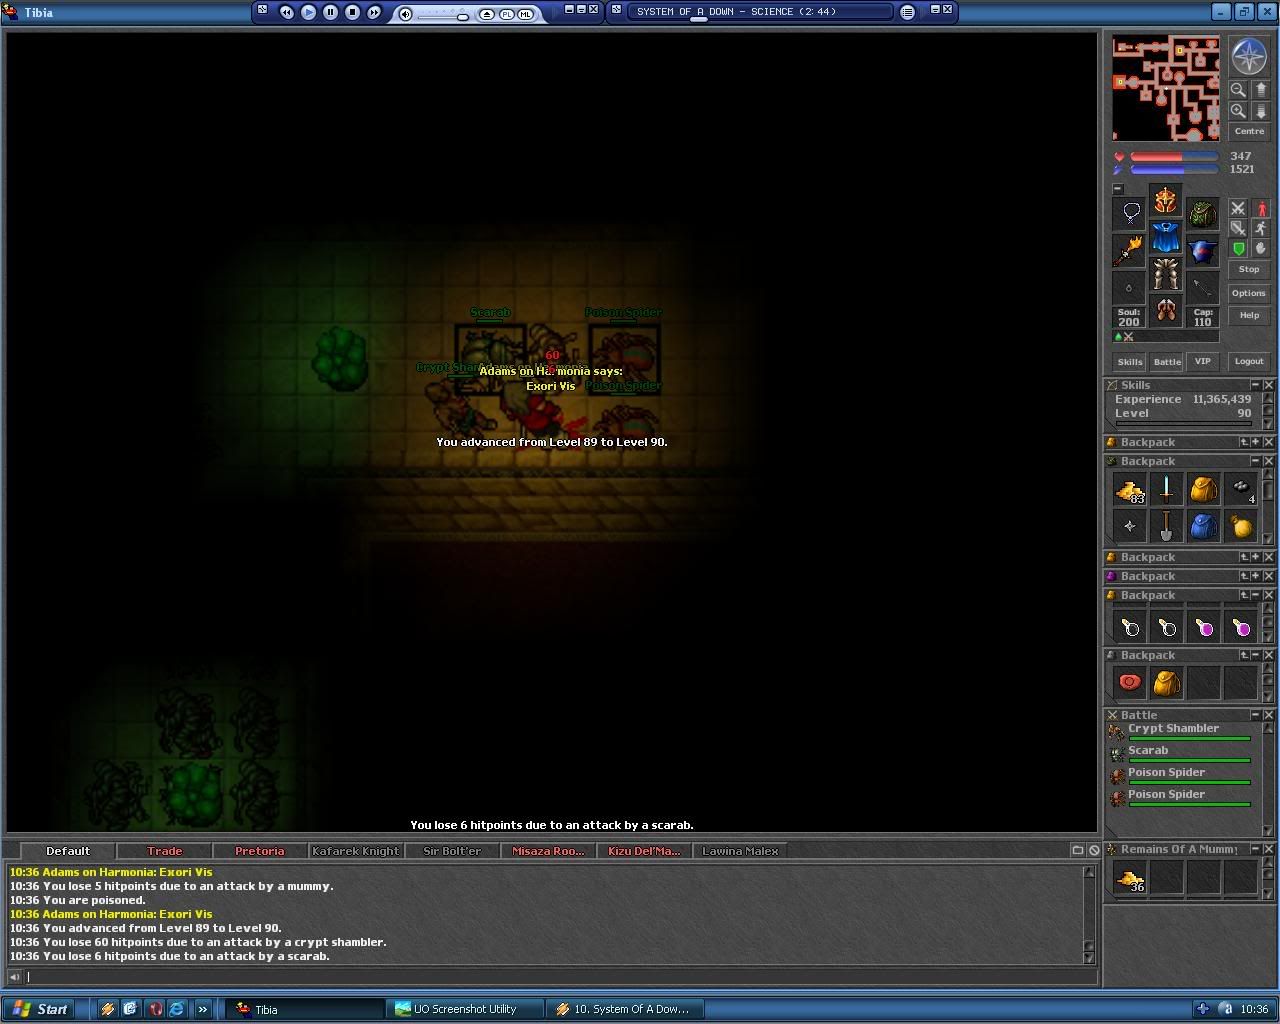Screen dimensions: 1280x1024
Task: Move minimap up one floor
Action: [x=1260, y=89]
